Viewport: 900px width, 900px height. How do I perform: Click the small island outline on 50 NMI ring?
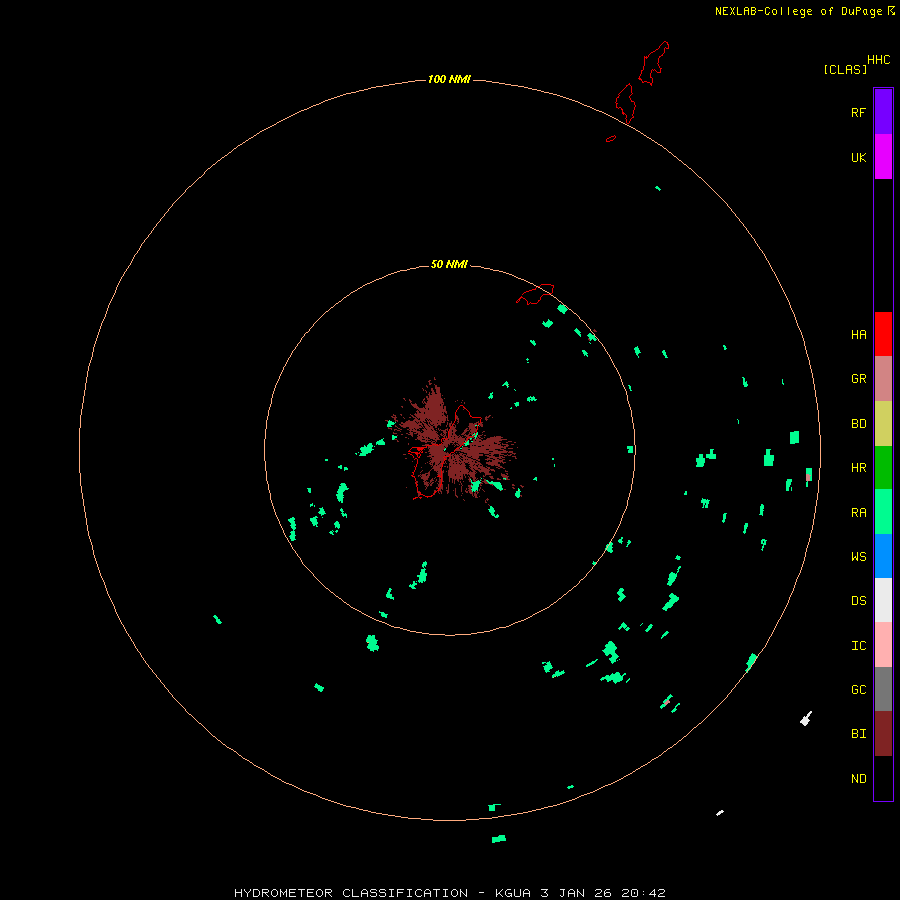tap(535, 293)
